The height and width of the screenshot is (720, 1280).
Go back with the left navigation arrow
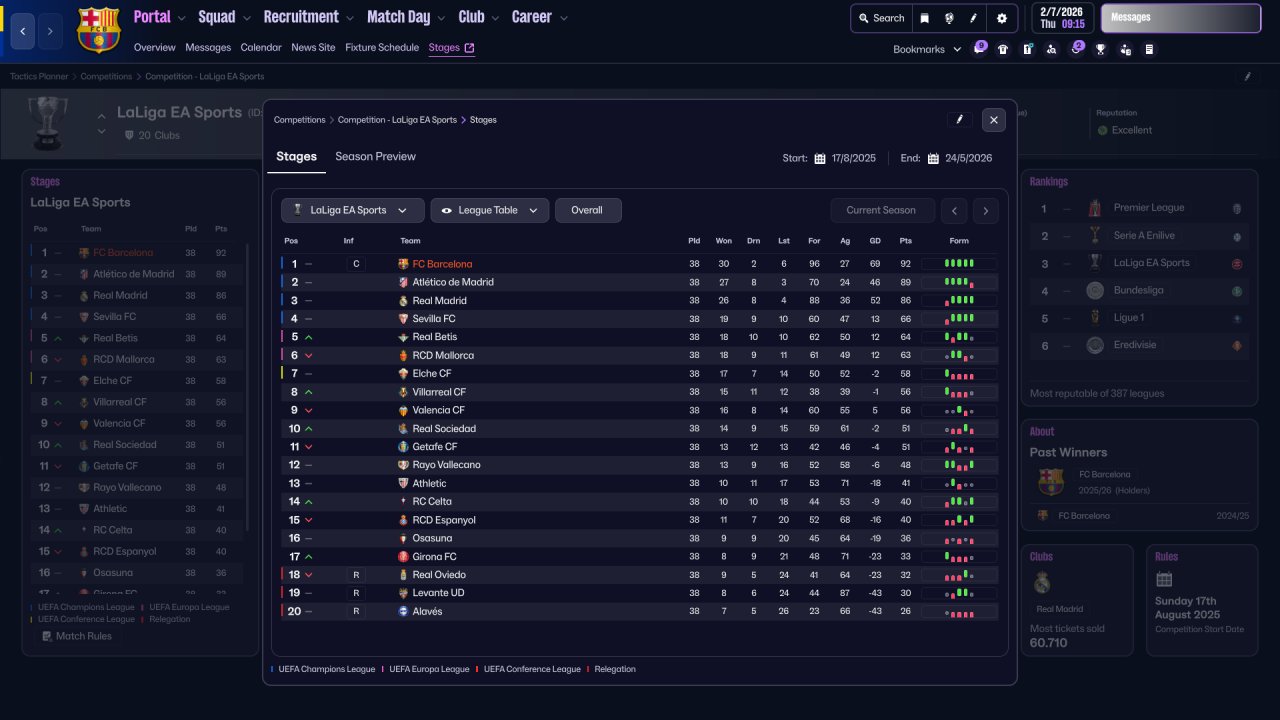22,31
